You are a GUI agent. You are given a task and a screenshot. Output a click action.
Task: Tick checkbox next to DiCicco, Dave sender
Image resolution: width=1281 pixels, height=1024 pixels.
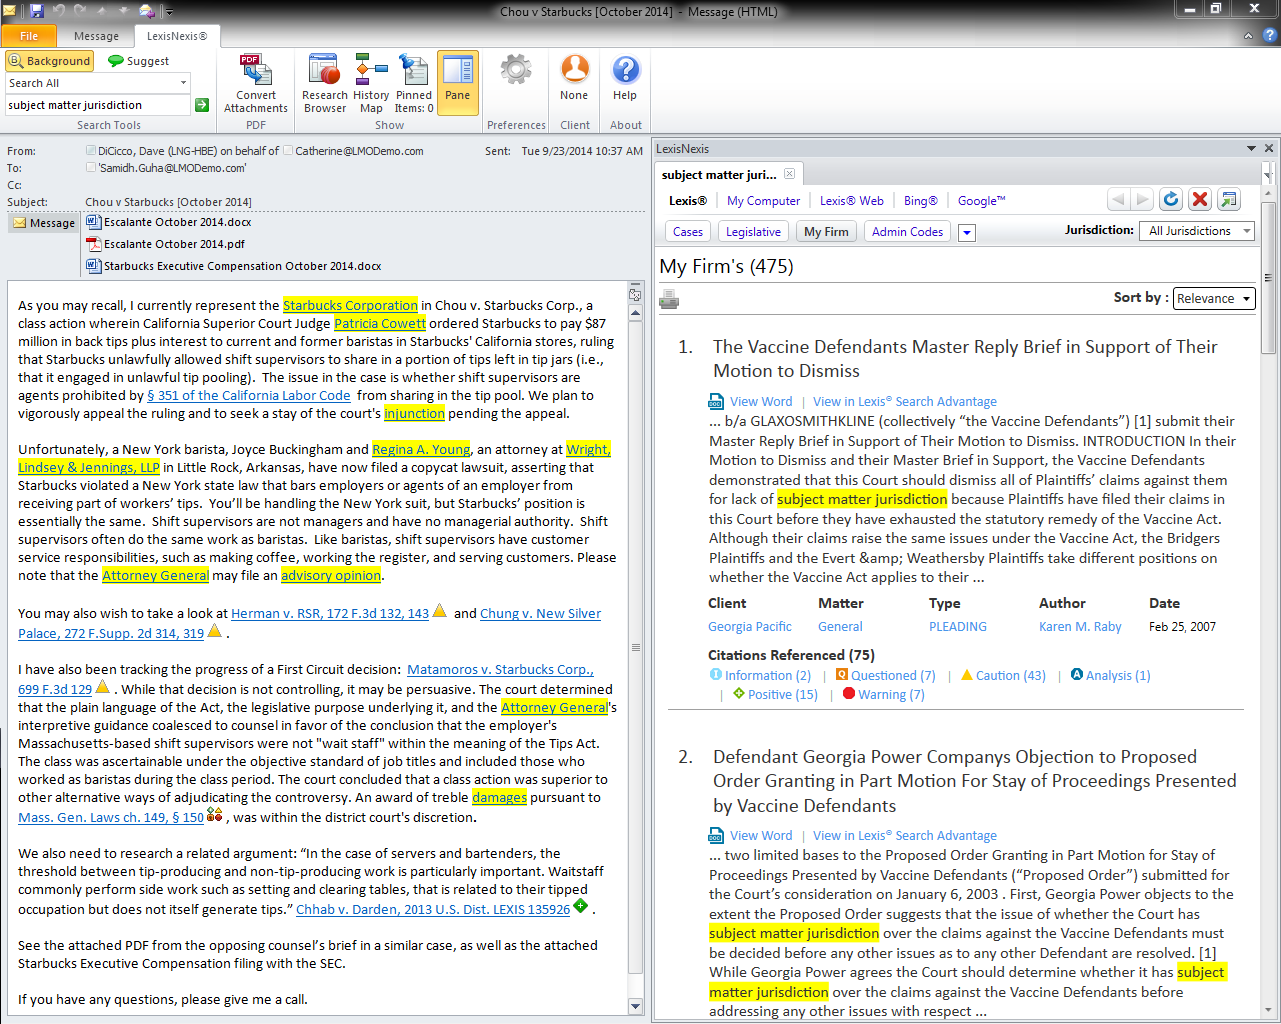(x=92, y=151)
